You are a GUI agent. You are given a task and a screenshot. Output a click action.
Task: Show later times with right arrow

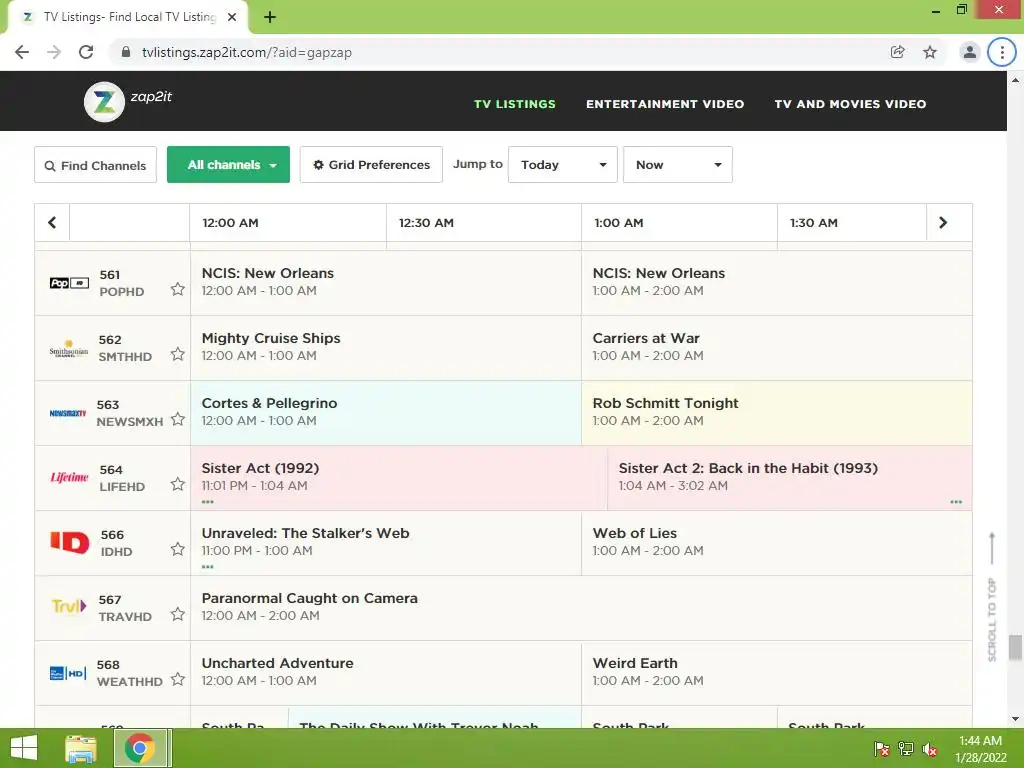[942, 223]
